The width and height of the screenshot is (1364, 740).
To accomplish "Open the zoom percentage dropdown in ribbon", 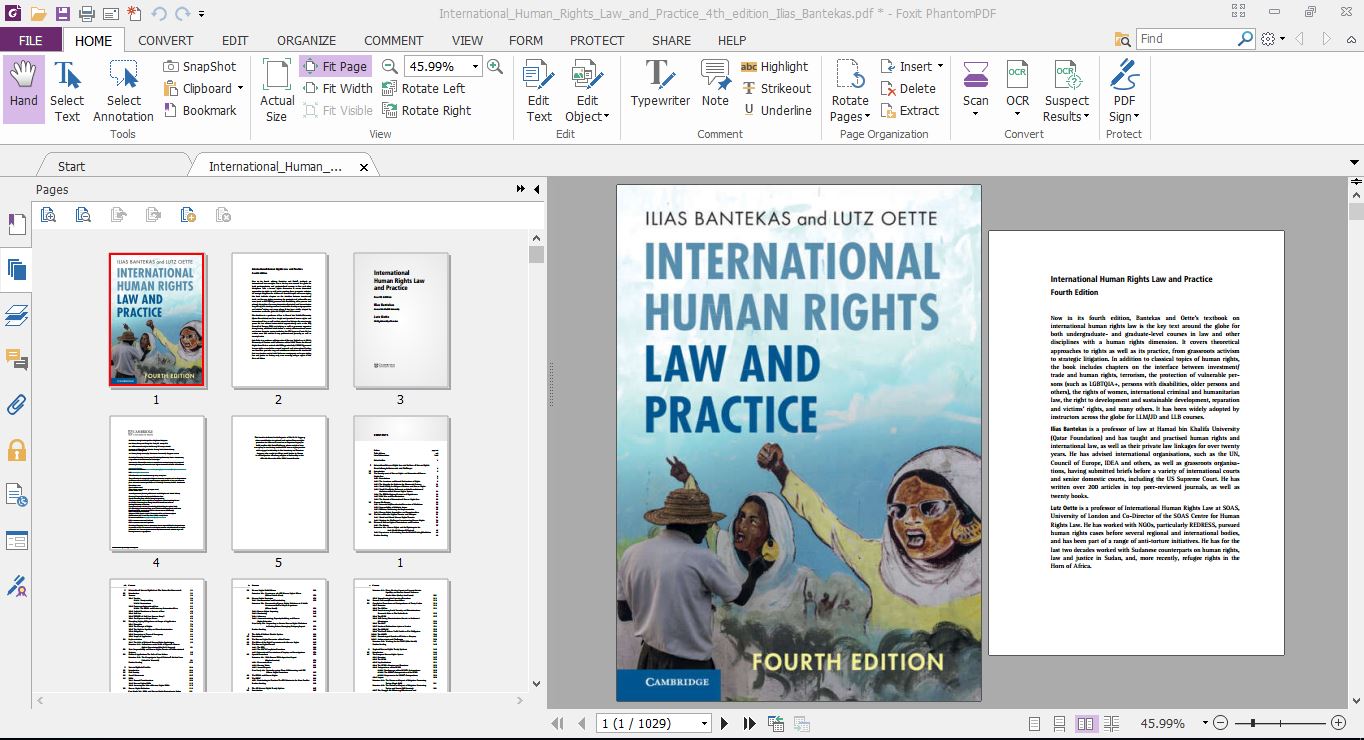I will click(475, 66).
